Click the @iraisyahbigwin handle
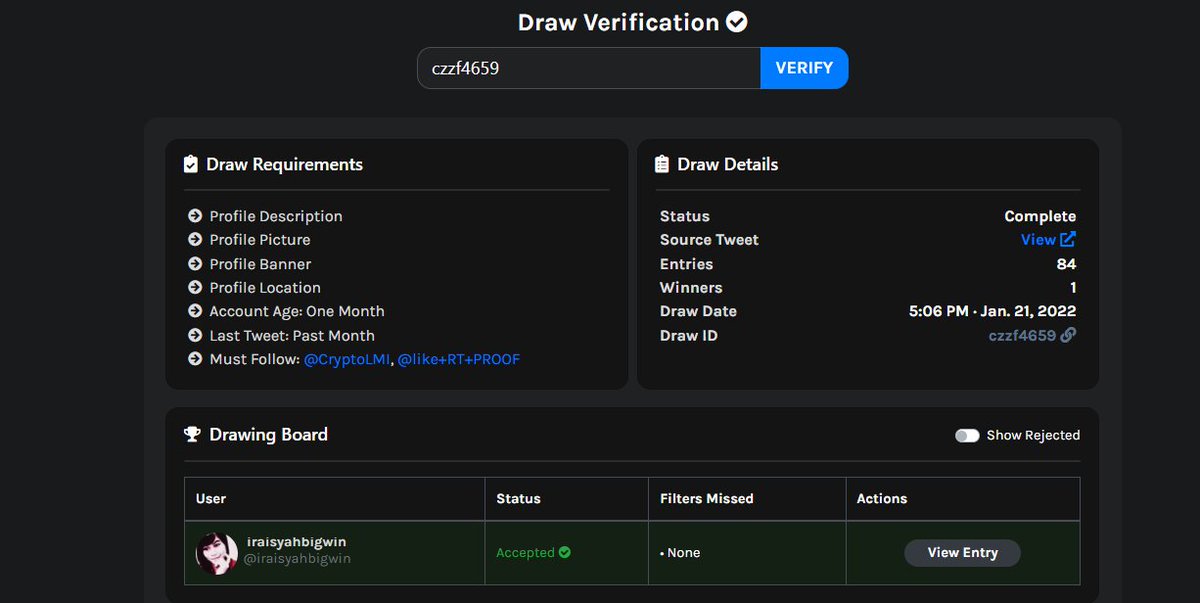This screenshot has height=603, width=1200. coord(297,559)
